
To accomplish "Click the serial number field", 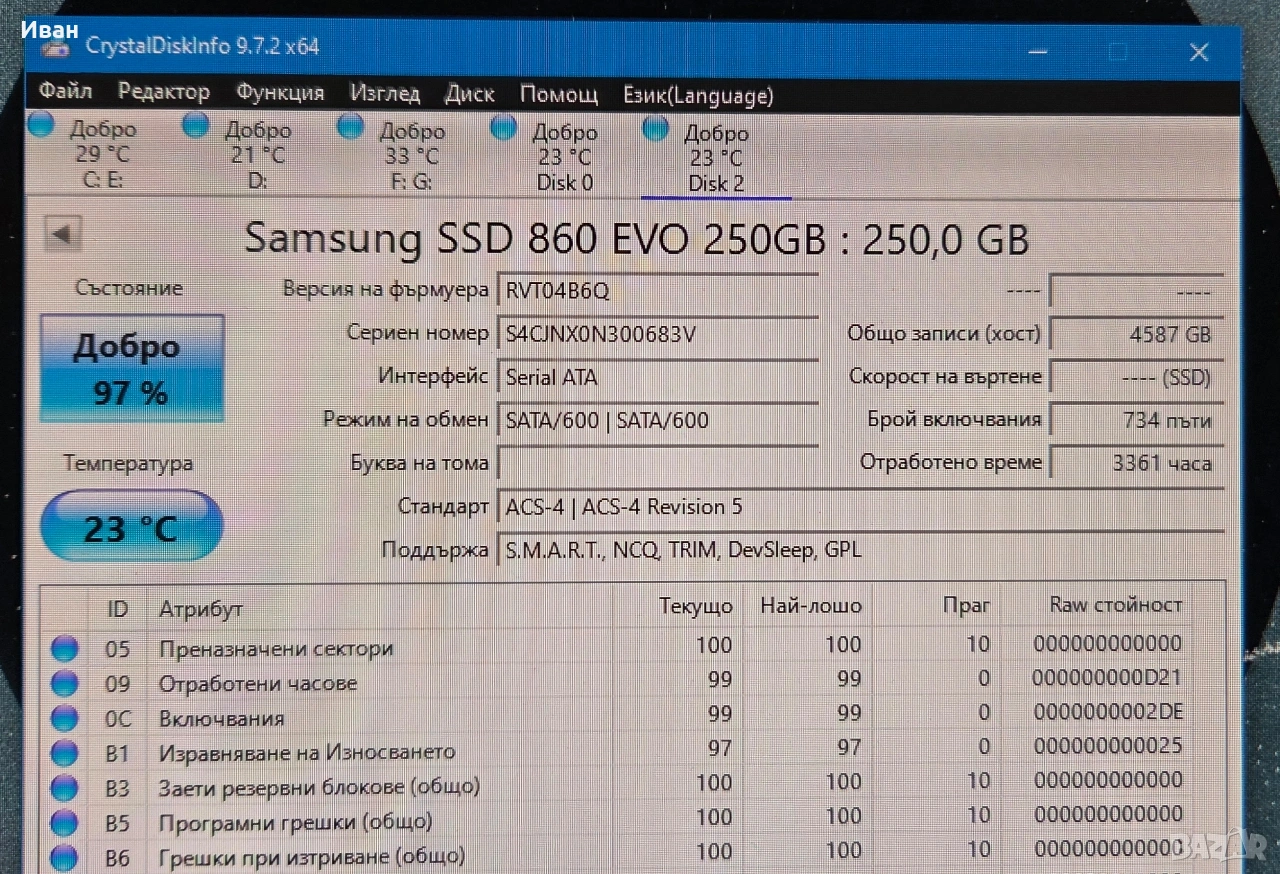I will (657, 334).
